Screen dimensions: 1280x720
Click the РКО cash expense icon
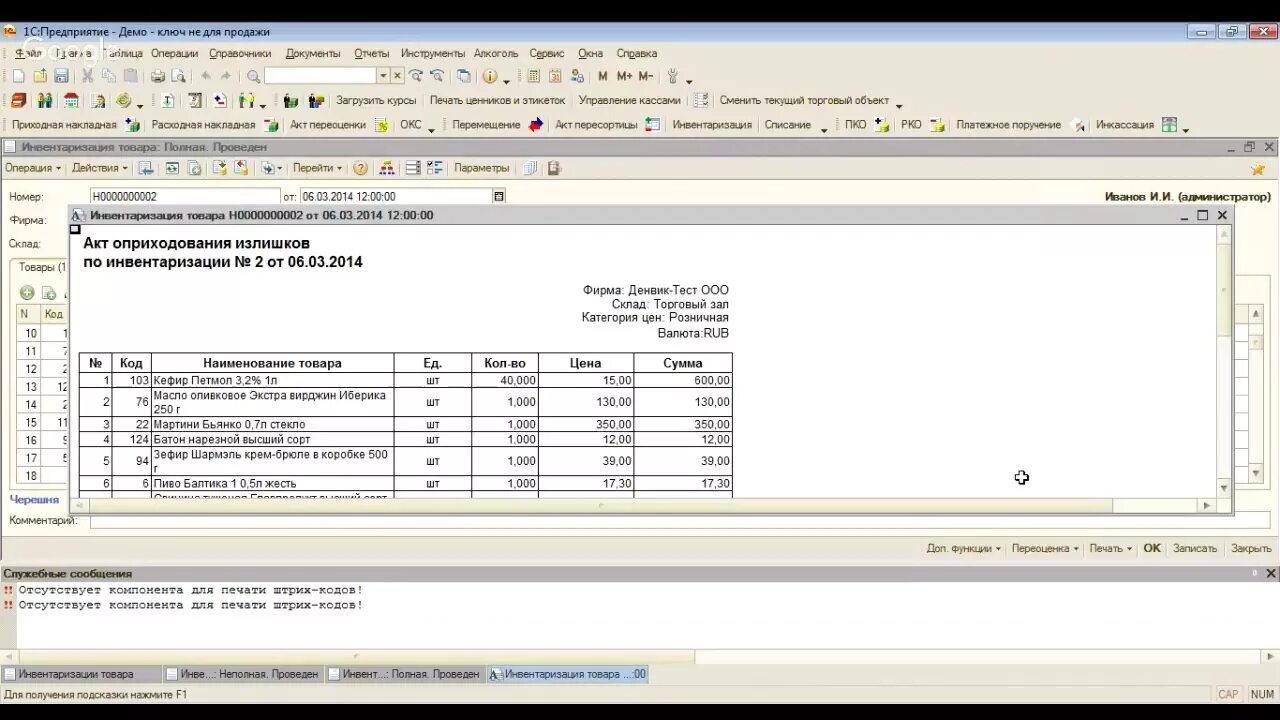[938, 125]
